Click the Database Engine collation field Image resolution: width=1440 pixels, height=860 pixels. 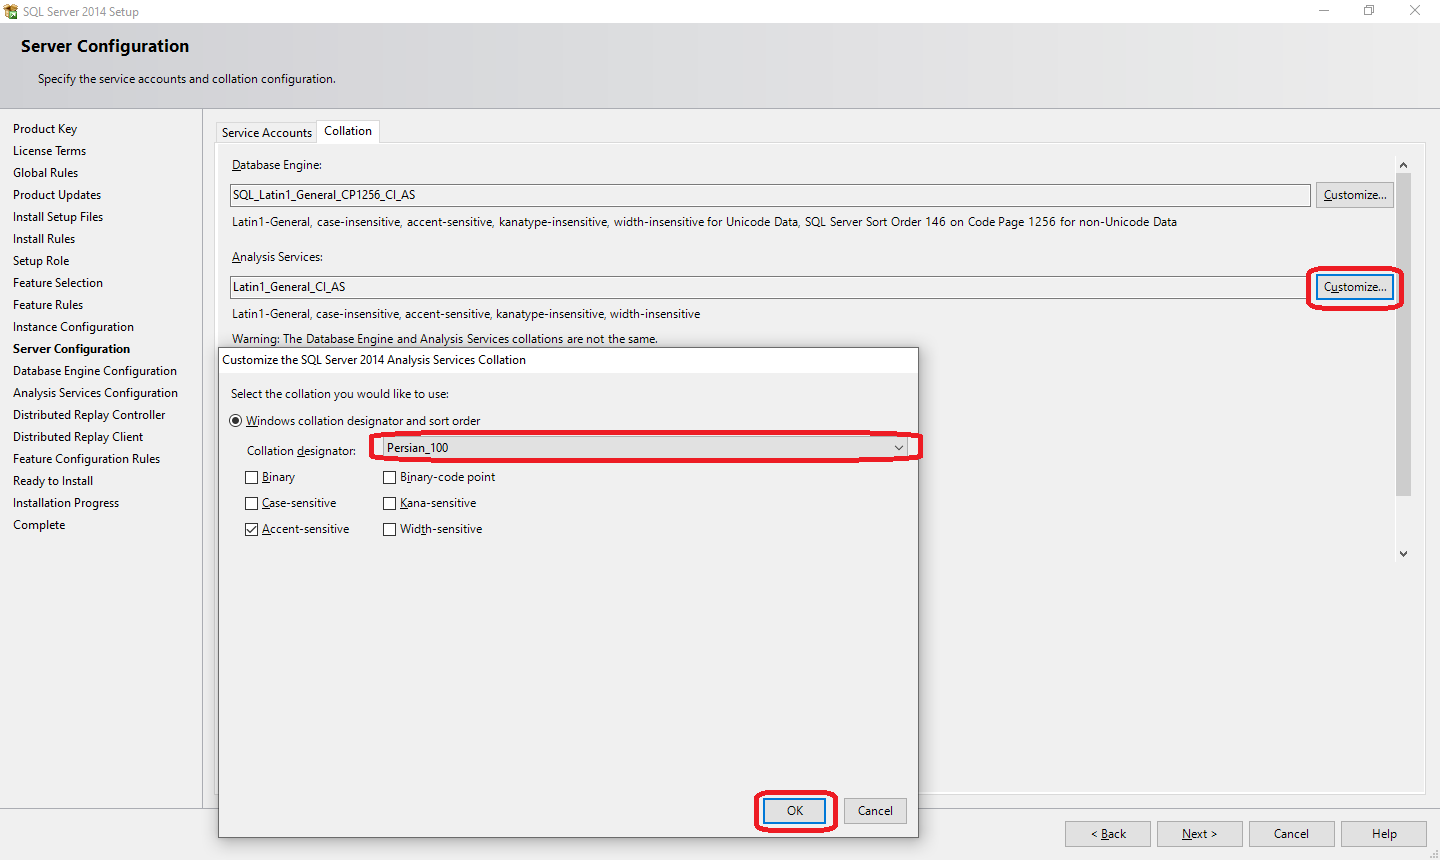click(x=770, y=195)
